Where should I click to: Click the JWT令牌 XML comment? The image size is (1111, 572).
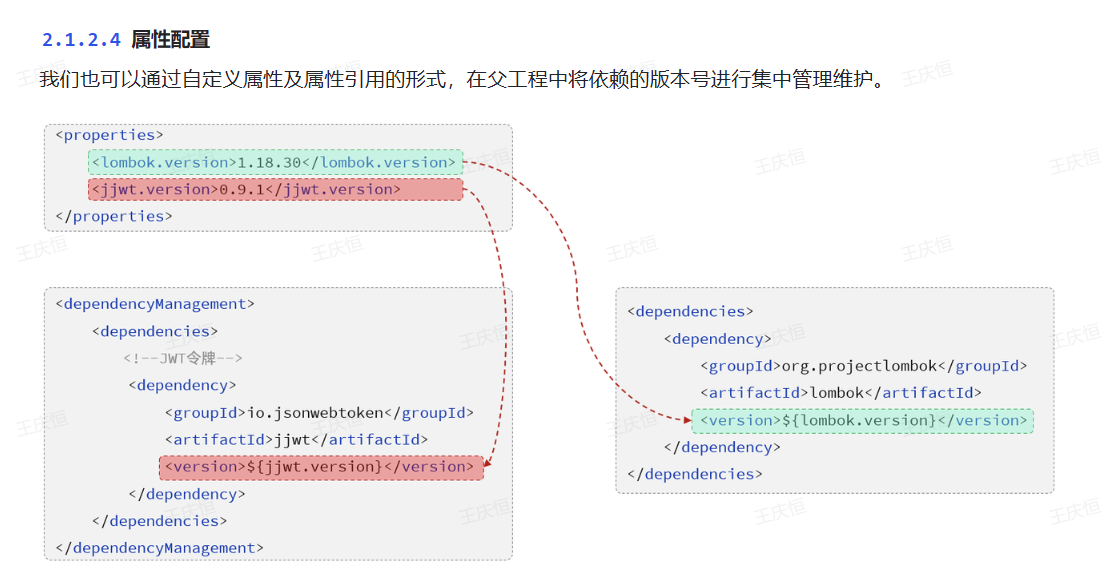183,358
